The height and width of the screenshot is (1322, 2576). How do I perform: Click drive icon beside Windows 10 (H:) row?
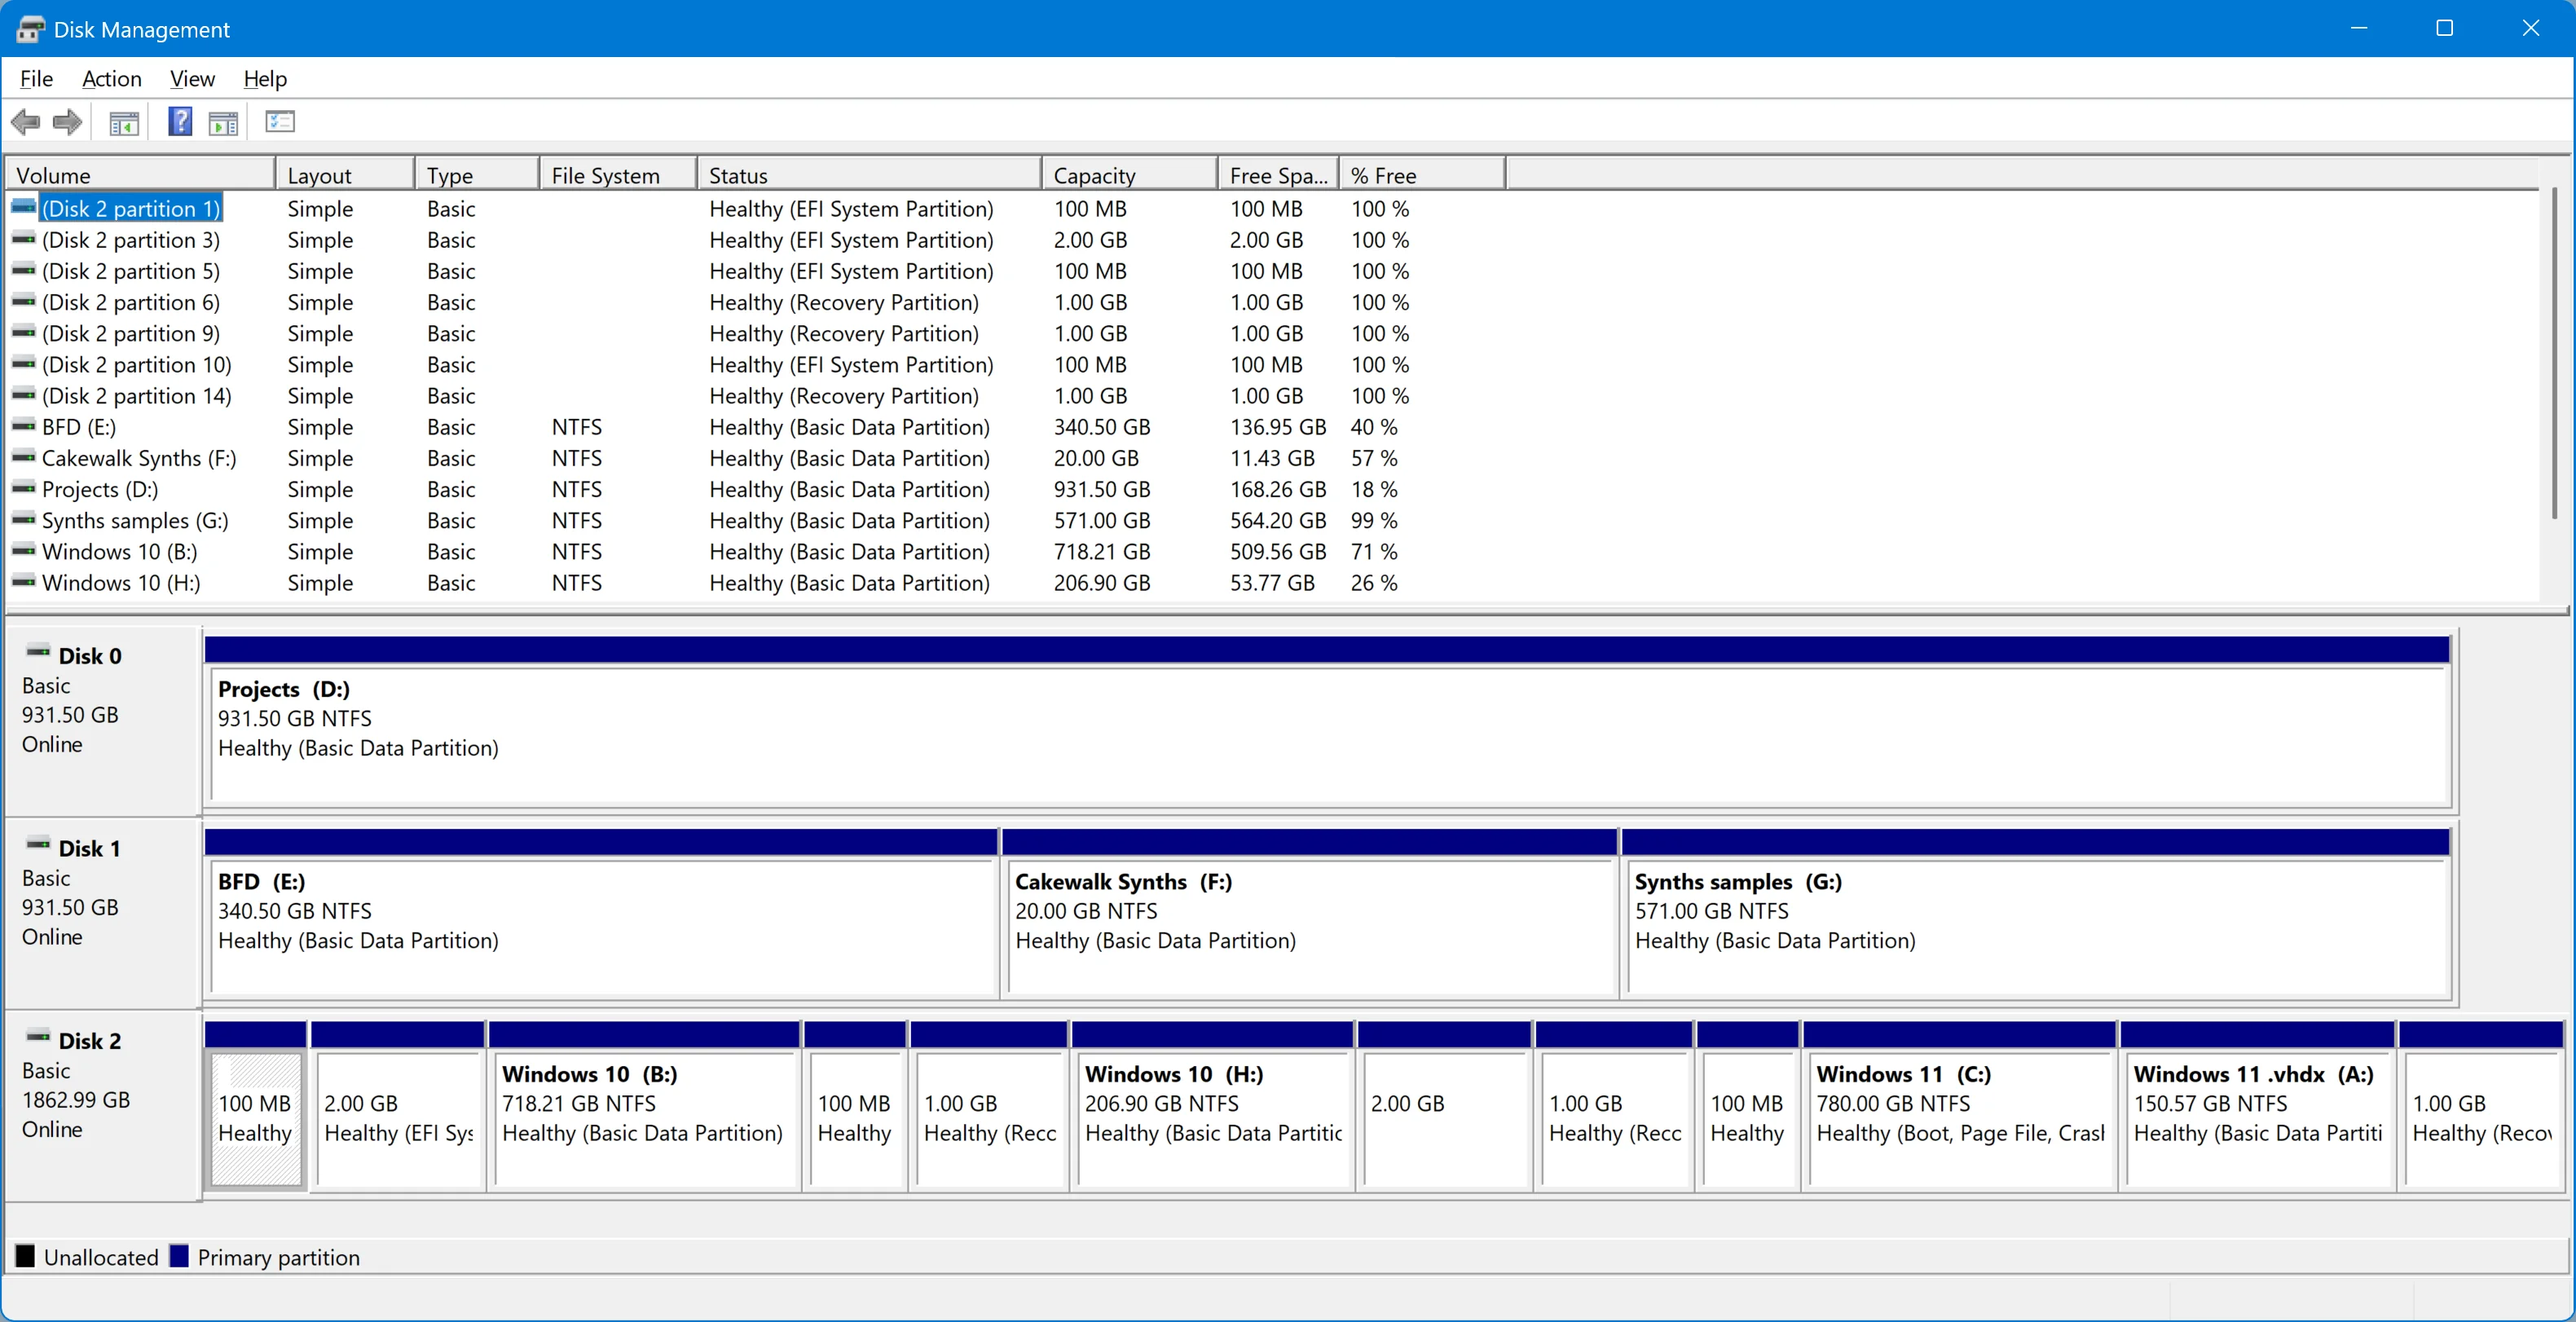(x=24, y=581)
